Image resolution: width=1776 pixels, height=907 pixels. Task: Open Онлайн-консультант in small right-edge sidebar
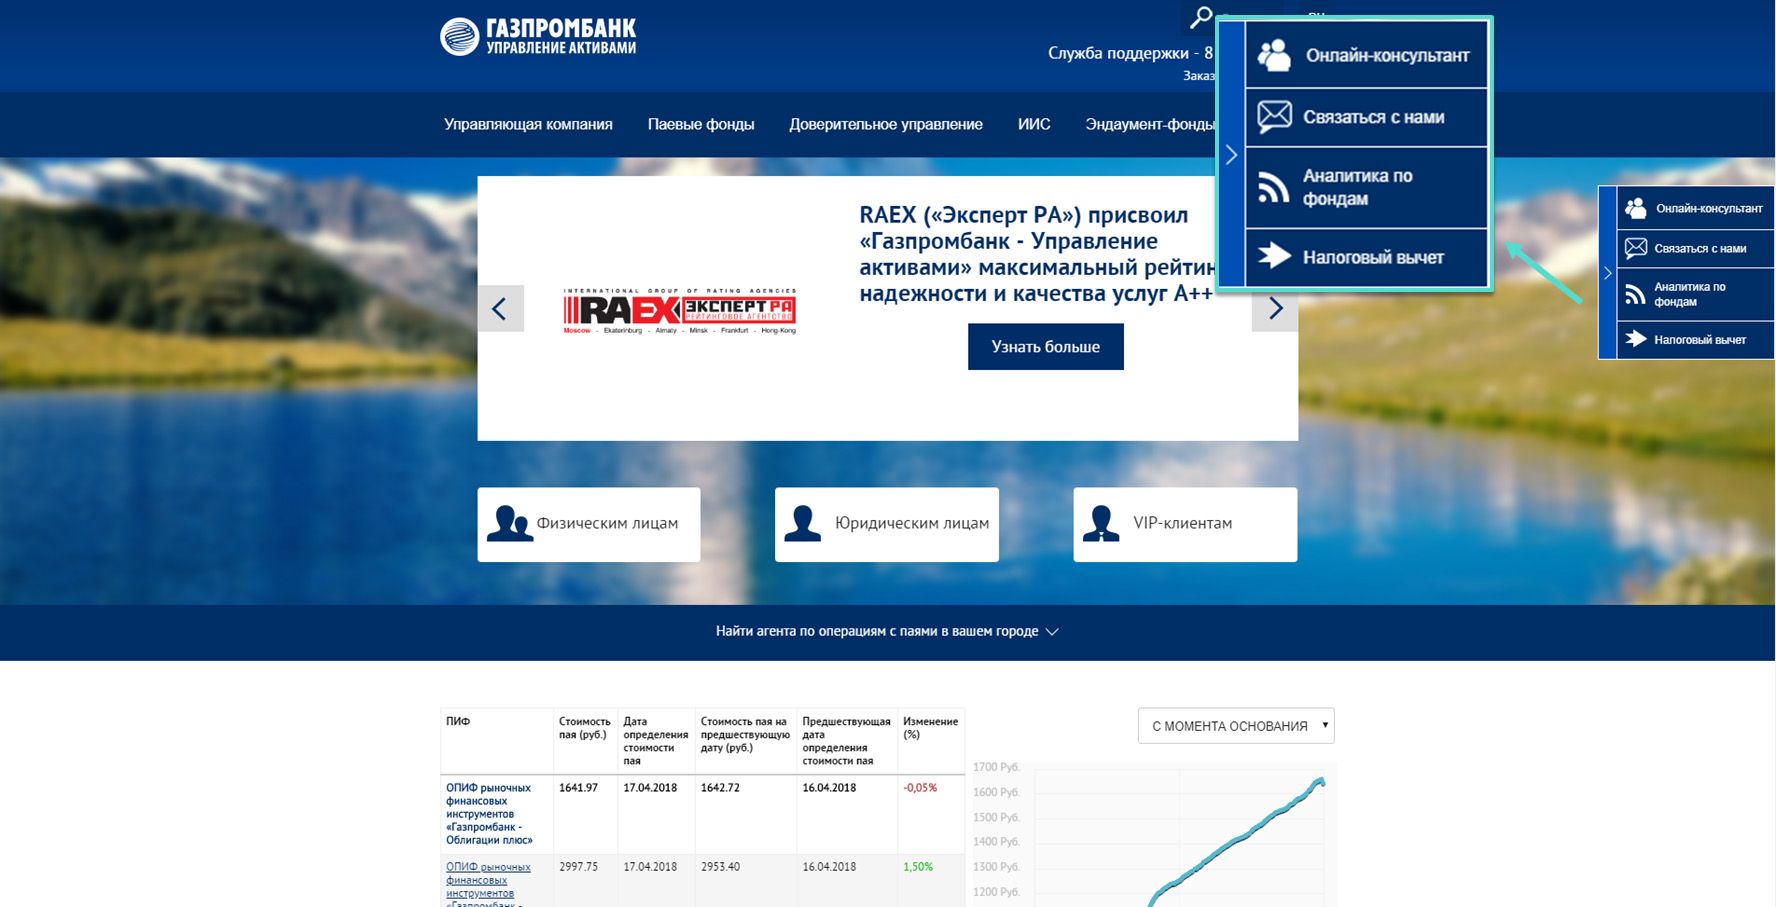click(x=1695, y=208)
